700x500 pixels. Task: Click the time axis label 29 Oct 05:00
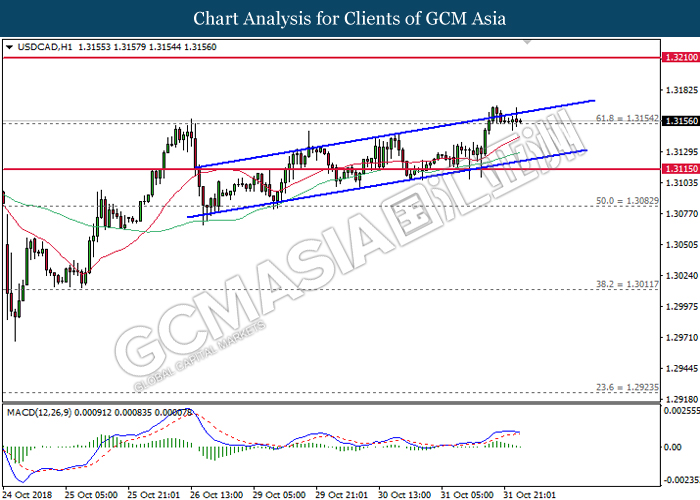click(279, 495)
